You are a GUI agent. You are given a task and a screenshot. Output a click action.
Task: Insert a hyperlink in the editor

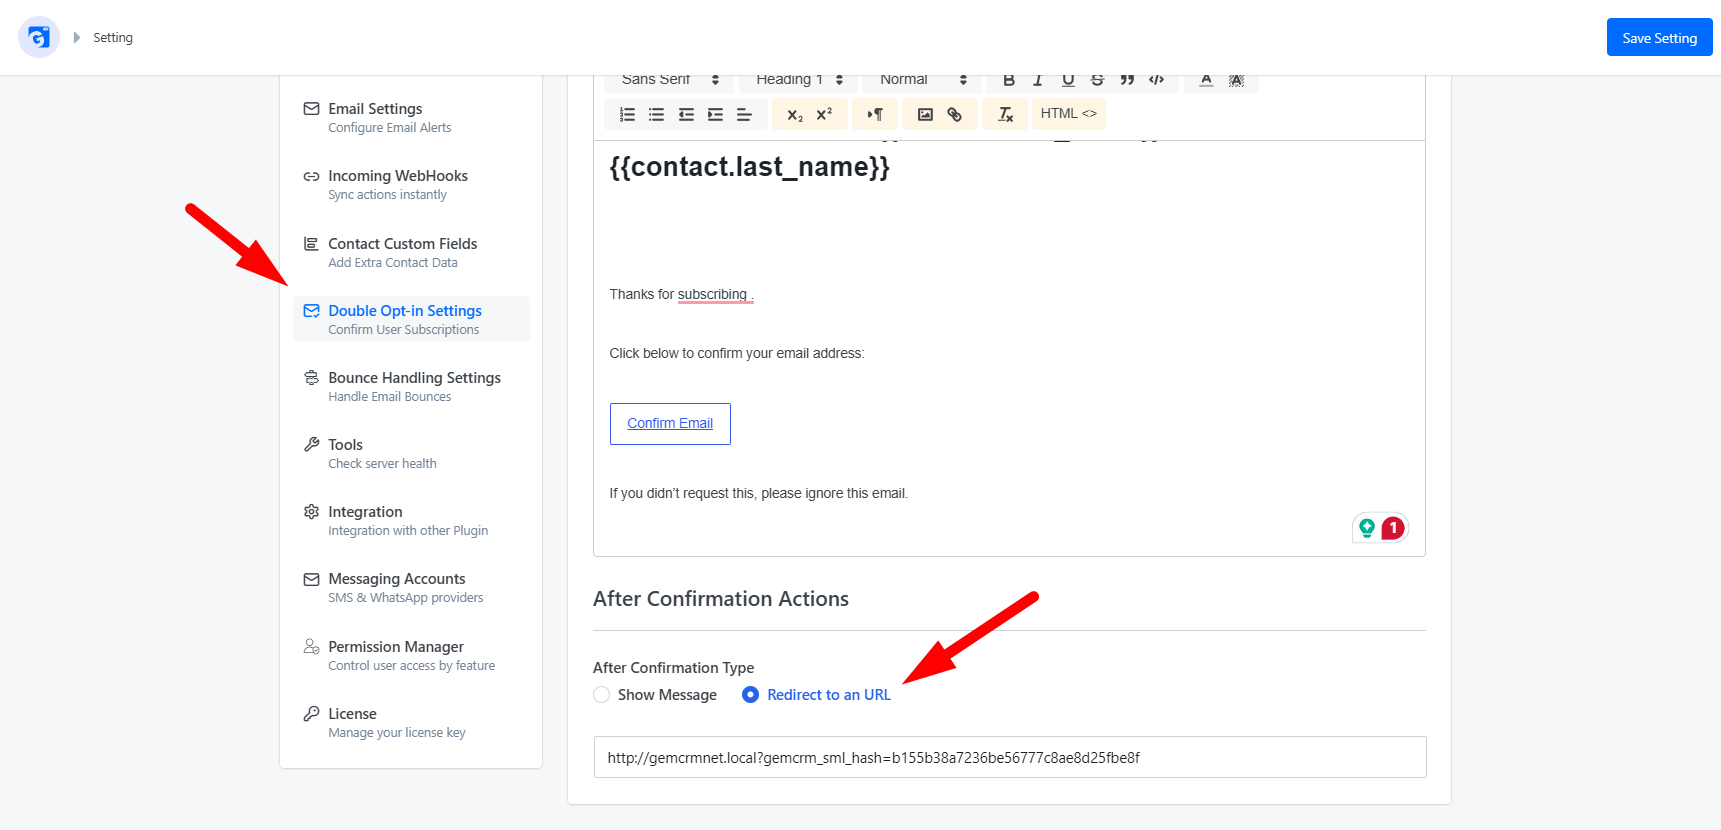click(955, 114)
